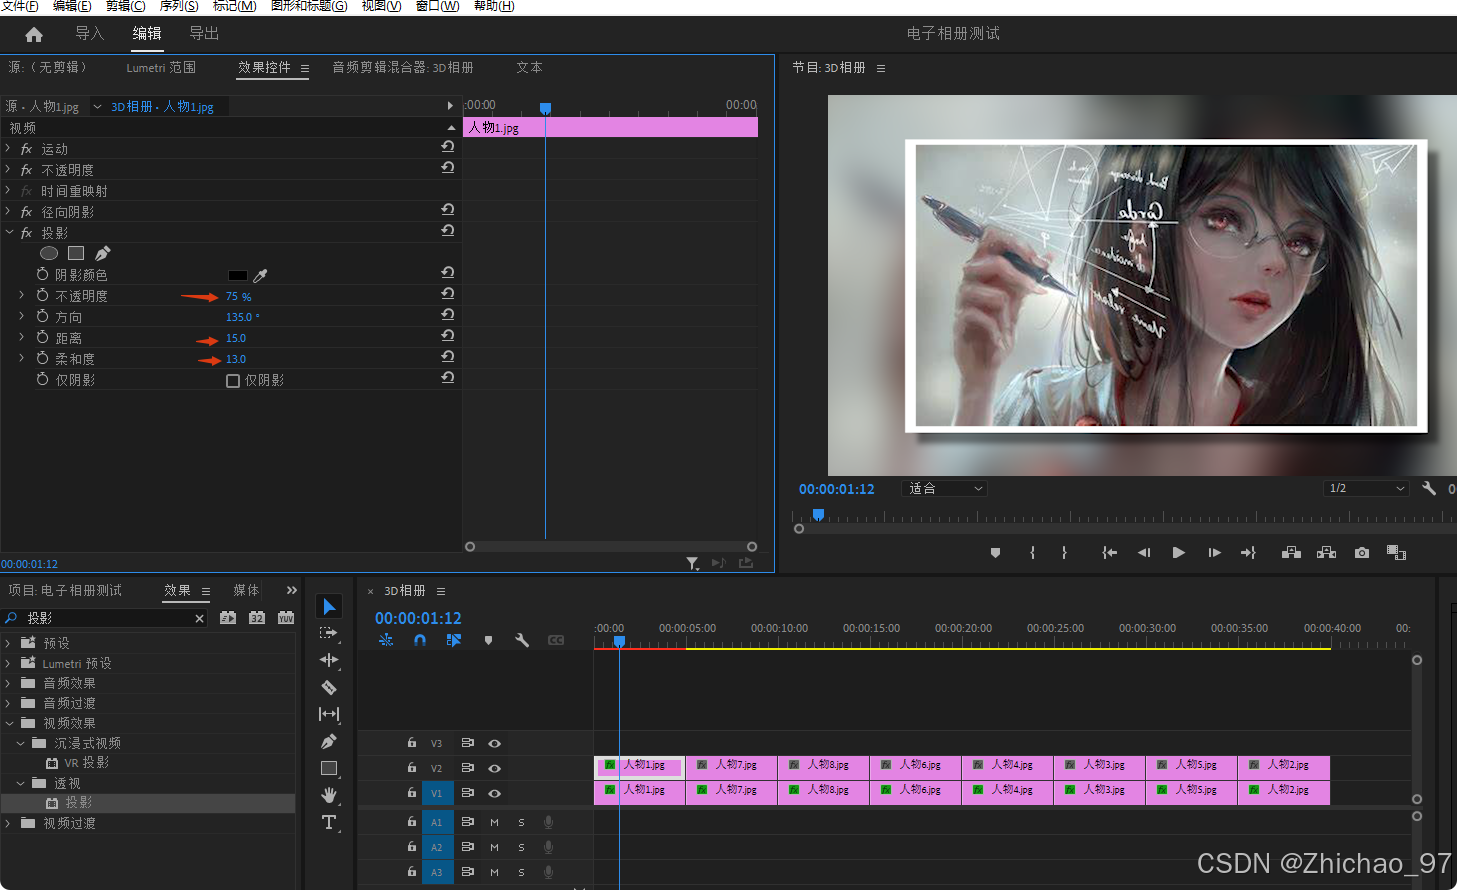This screenshot has height=890, width=1457.
Task: Select the Selection arrow tool
Action: tap(329, 606)
